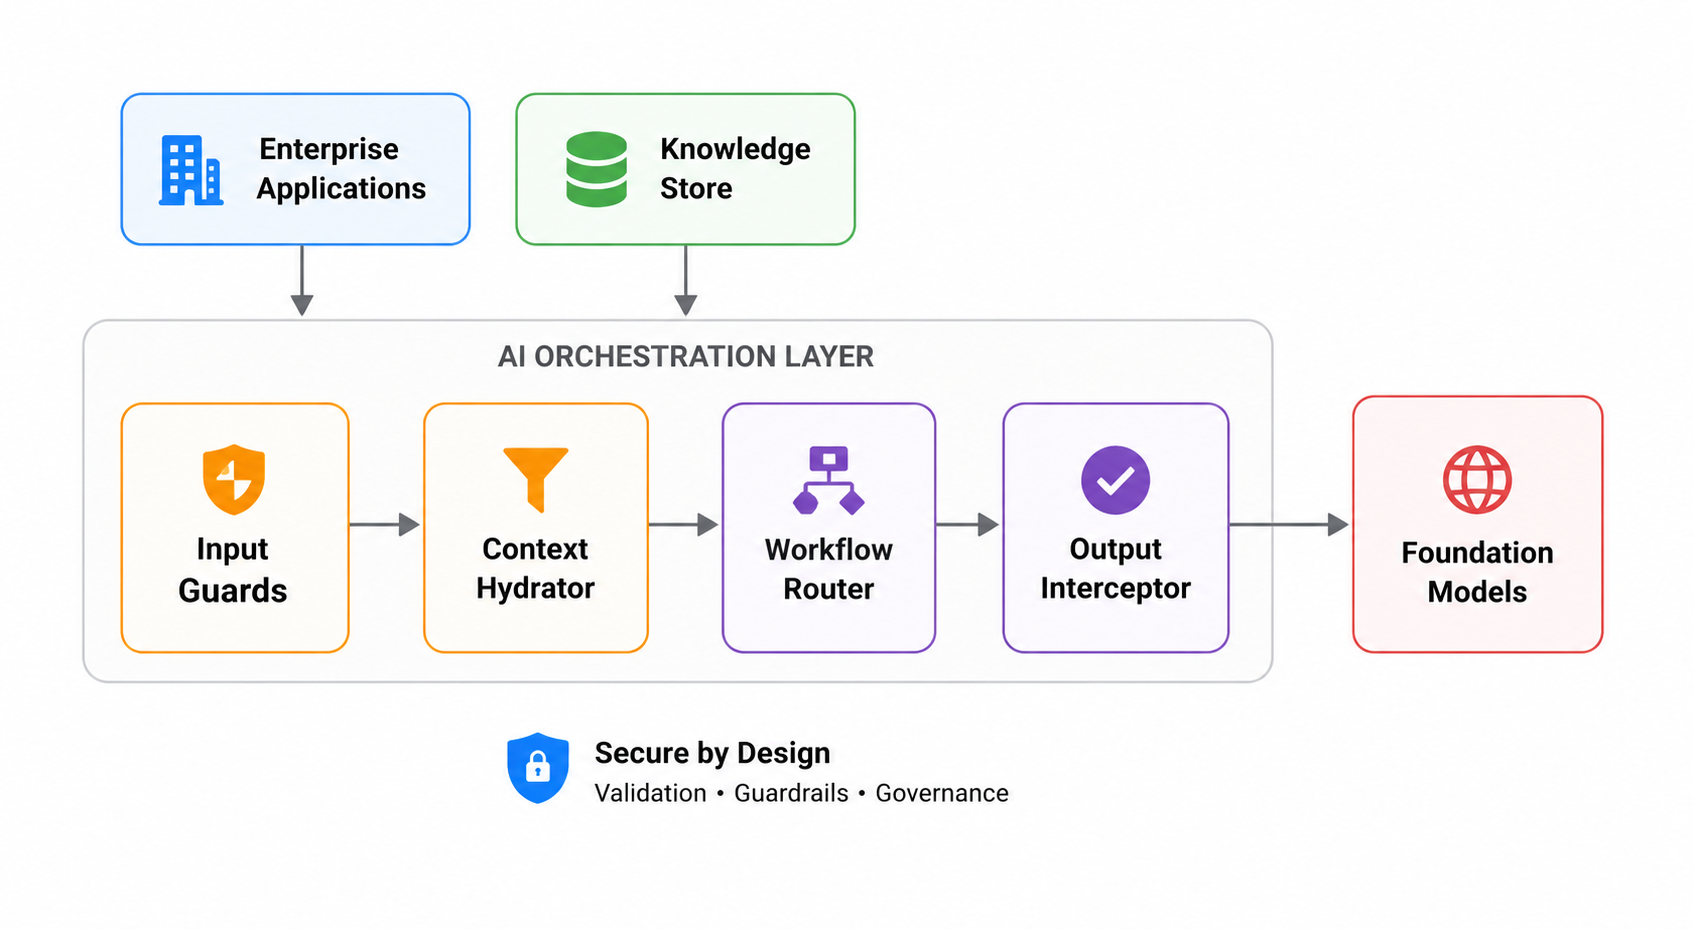The height and width of the screenshot is (929, 1693).
Task: Select the Knowledge Store label
Action: click(735, 169)
